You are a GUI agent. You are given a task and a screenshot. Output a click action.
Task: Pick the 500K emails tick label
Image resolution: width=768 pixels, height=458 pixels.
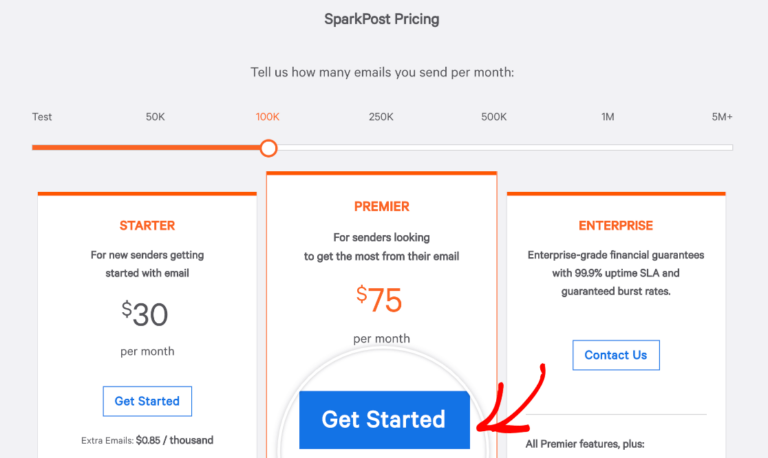tap(494, 117)
